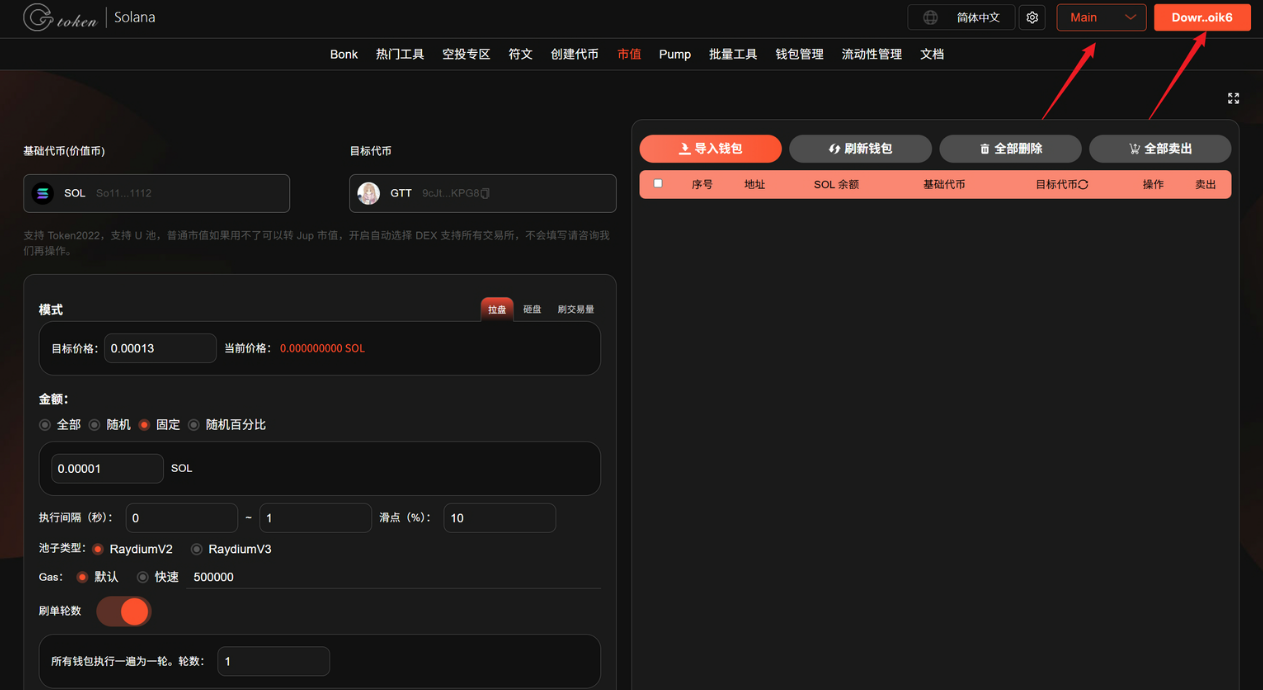Screen dimensions: 1263x690
Task: Select RaydiumV3 pool type
Action: [197, 549]
